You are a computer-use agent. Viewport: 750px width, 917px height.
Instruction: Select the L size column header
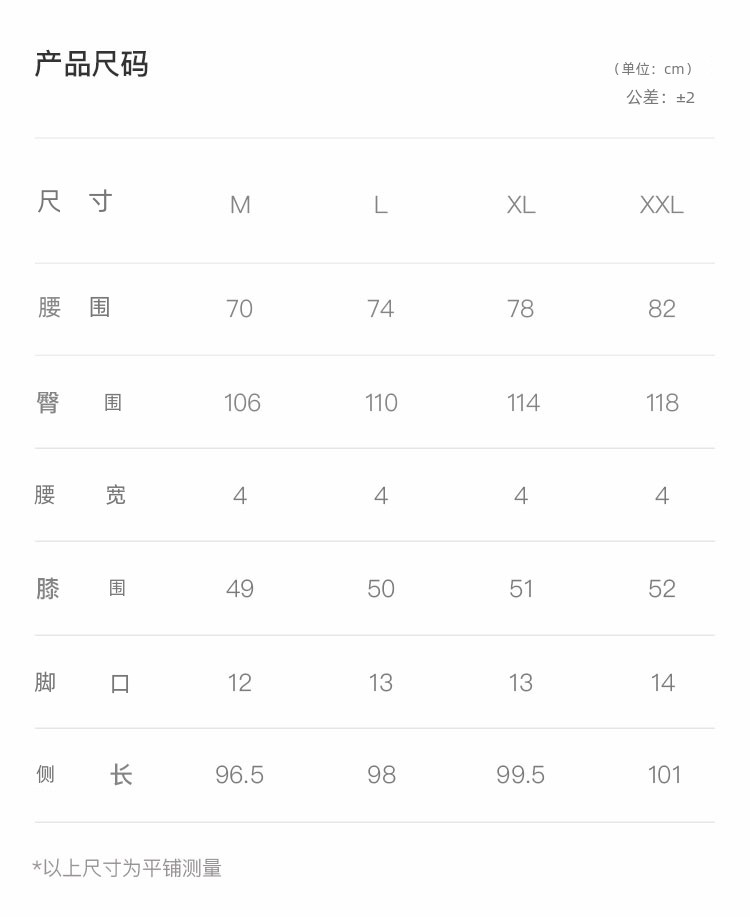381,205
